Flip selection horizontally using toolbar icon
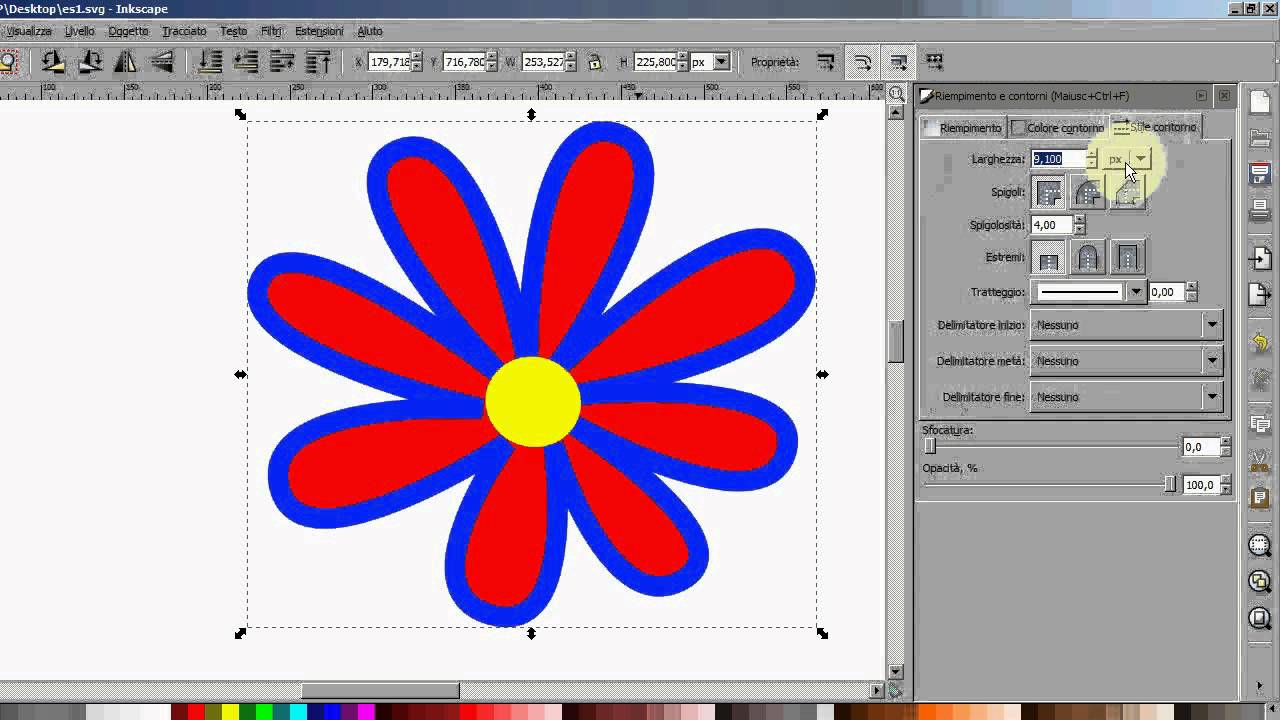 [126, 62]
